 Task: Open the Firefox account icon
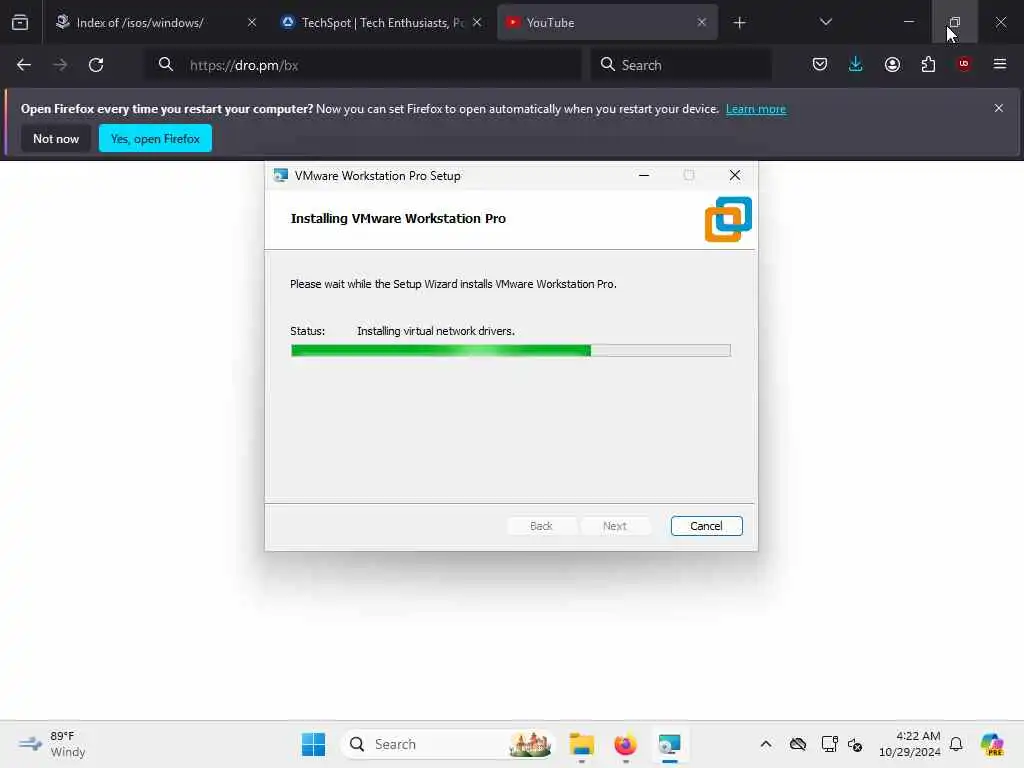(x=892, y=65)
